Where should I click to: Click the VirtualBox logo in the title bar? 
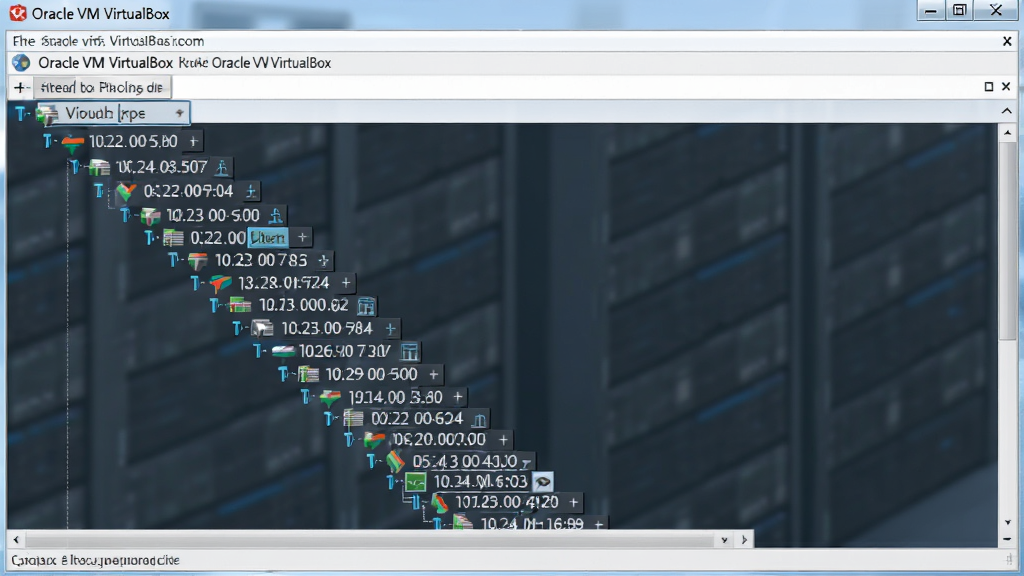tap(18, 13)
